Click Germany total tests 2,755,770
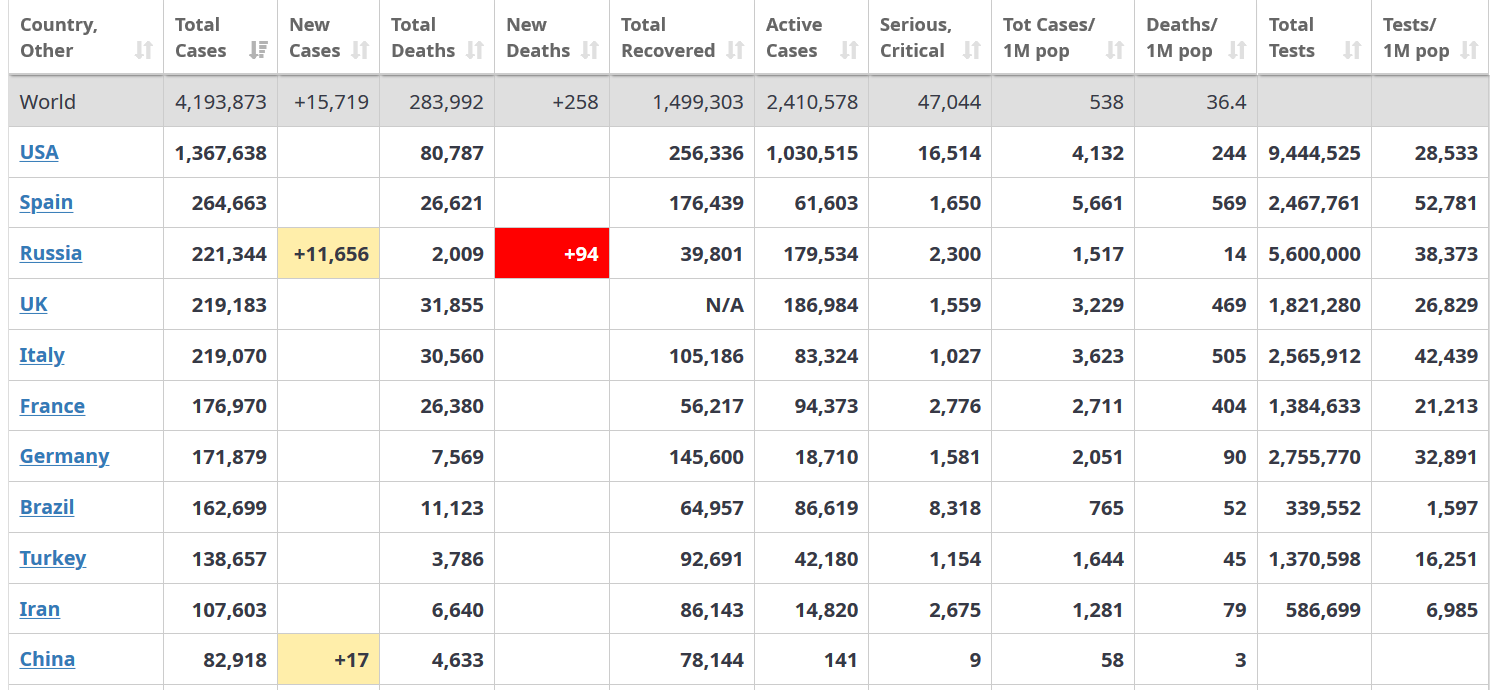 click(x=1314, y=457)
